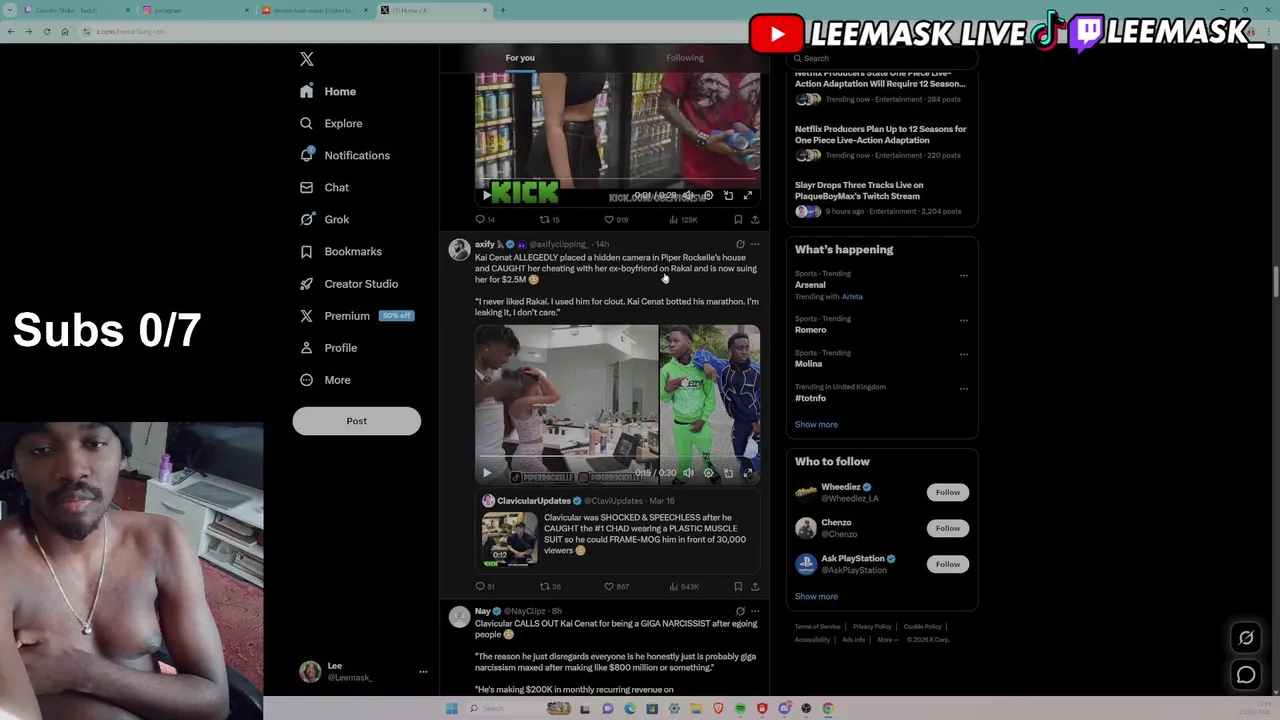View analytics showing 943K views
The height and width of the screenshot is (720, 1280).
point(684,586)
